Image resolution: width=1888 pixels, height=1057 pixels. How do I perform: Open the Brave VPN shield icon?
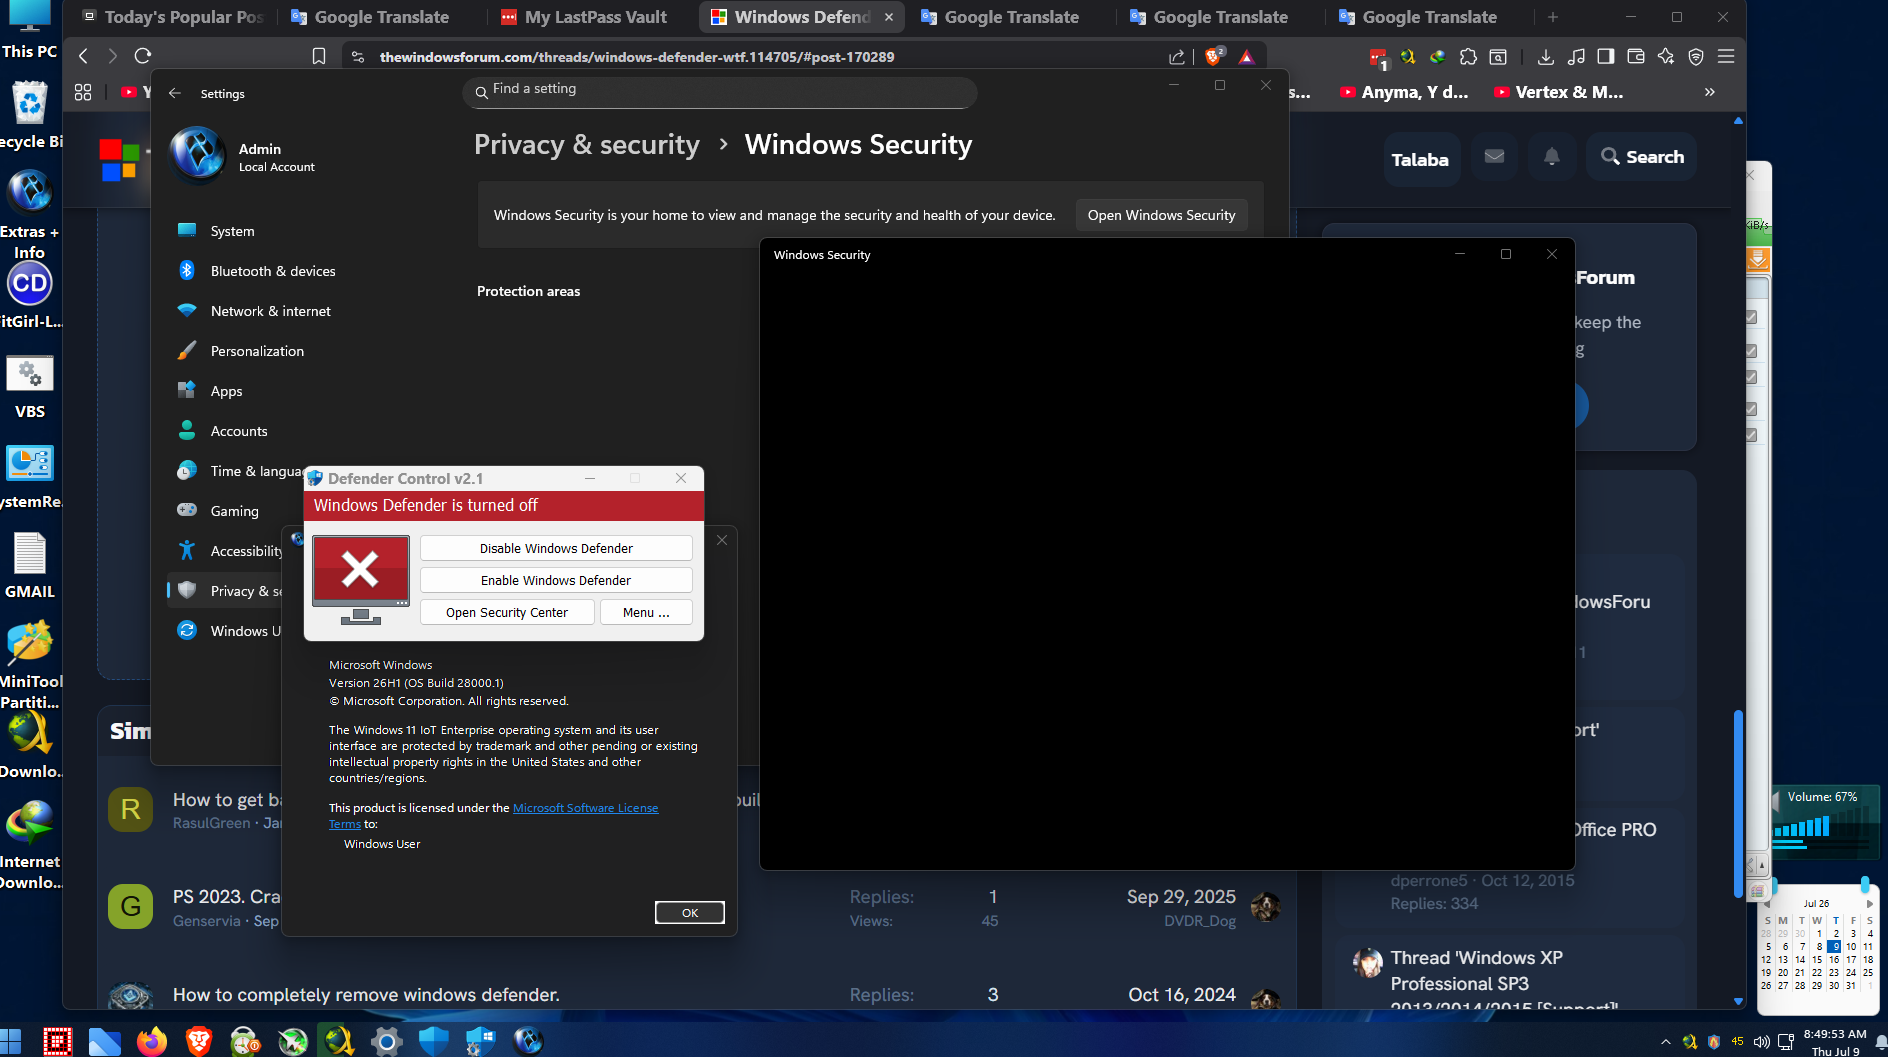coord(1696,57)
